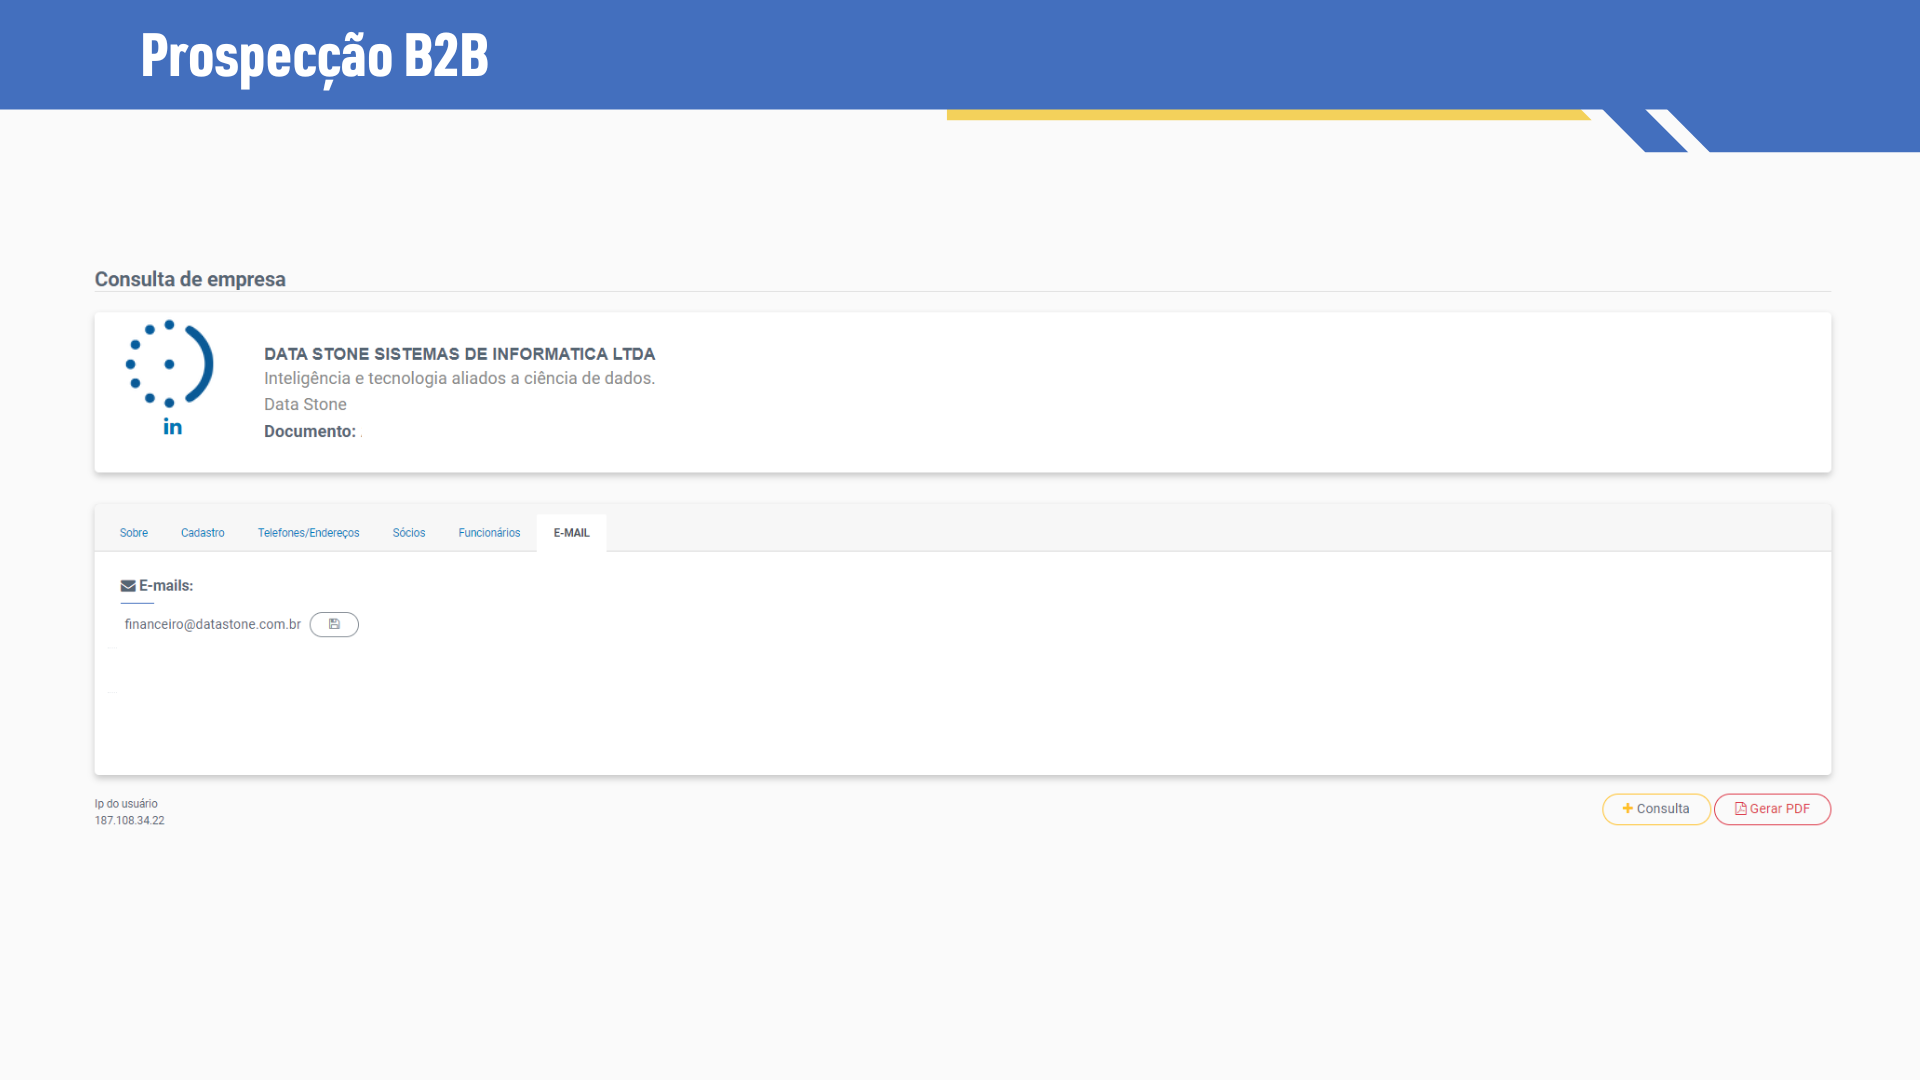The image size is (1920, 1080).
Task: Click the Prospecção B2B header title
Action: coord(314,55)
